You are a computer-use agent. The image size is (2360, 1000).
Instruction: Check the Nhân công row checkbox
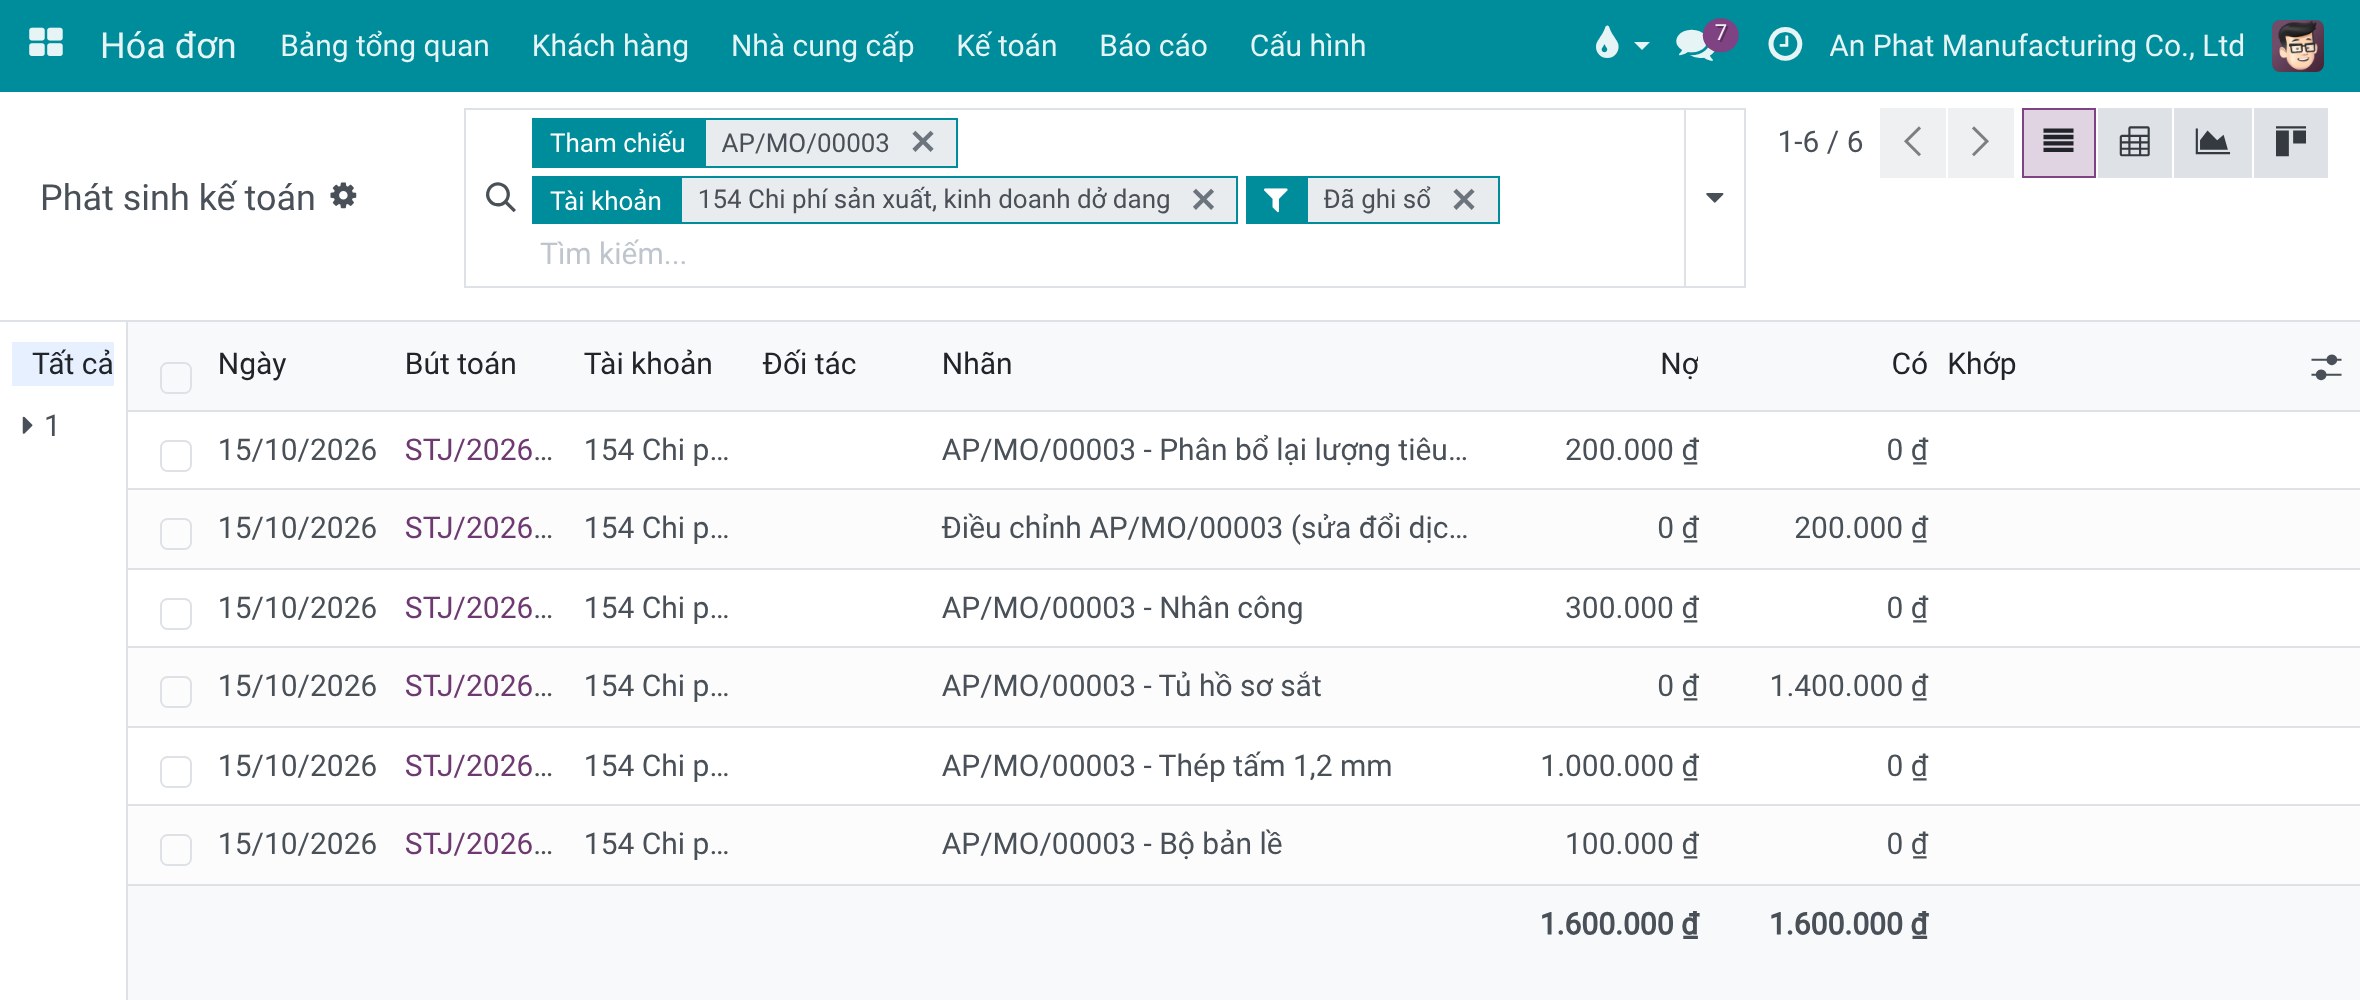(176, 614)
